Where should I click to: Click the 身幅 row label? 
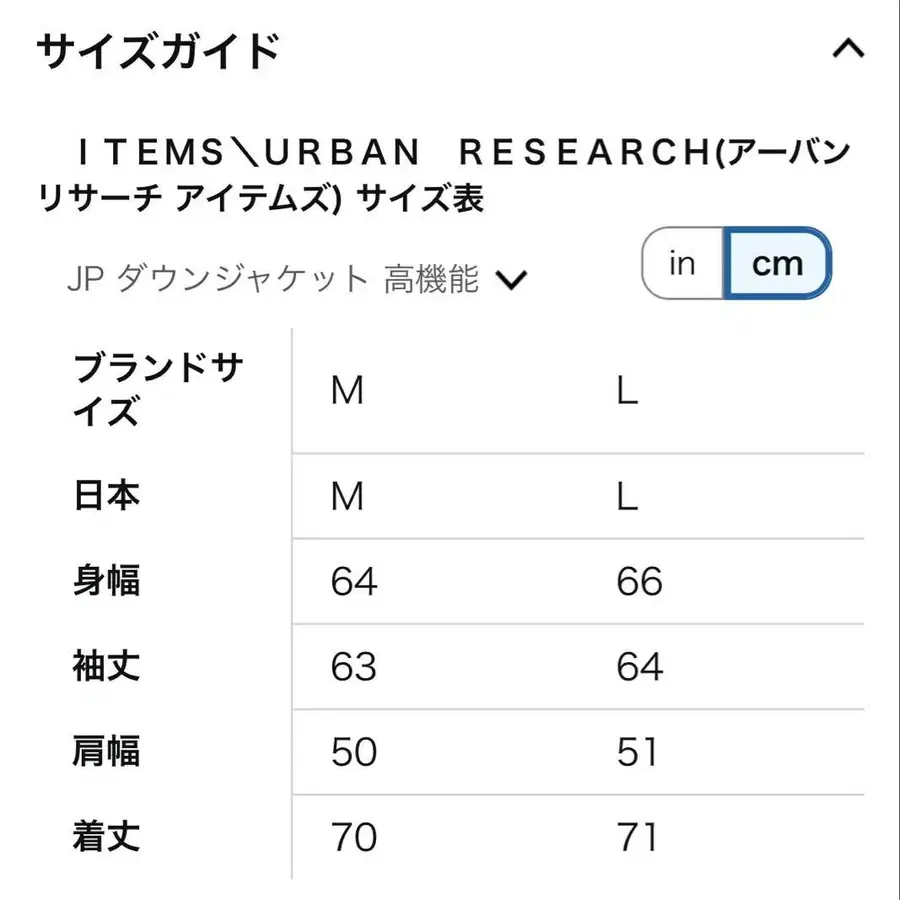point(105,583)
